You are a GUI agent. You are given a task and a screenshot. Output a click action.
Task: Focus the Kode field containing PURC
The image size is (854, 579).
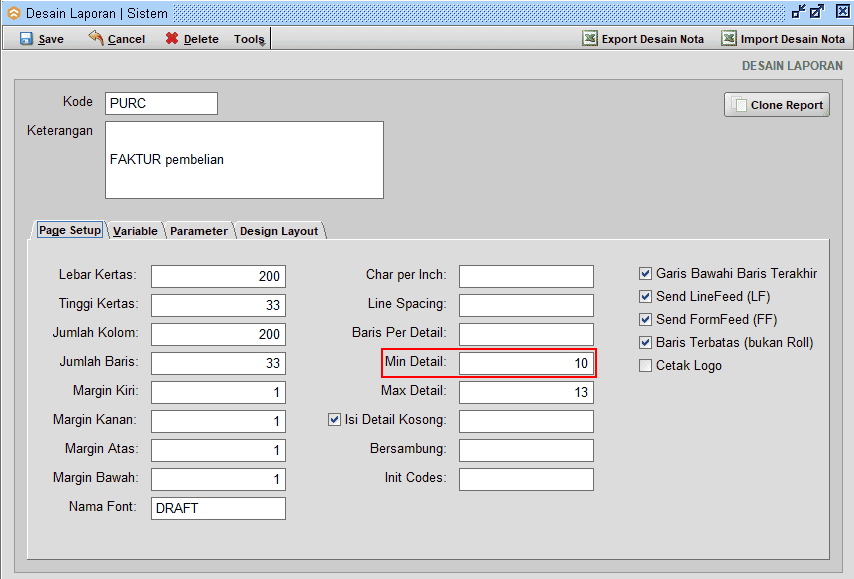[161, 103]
